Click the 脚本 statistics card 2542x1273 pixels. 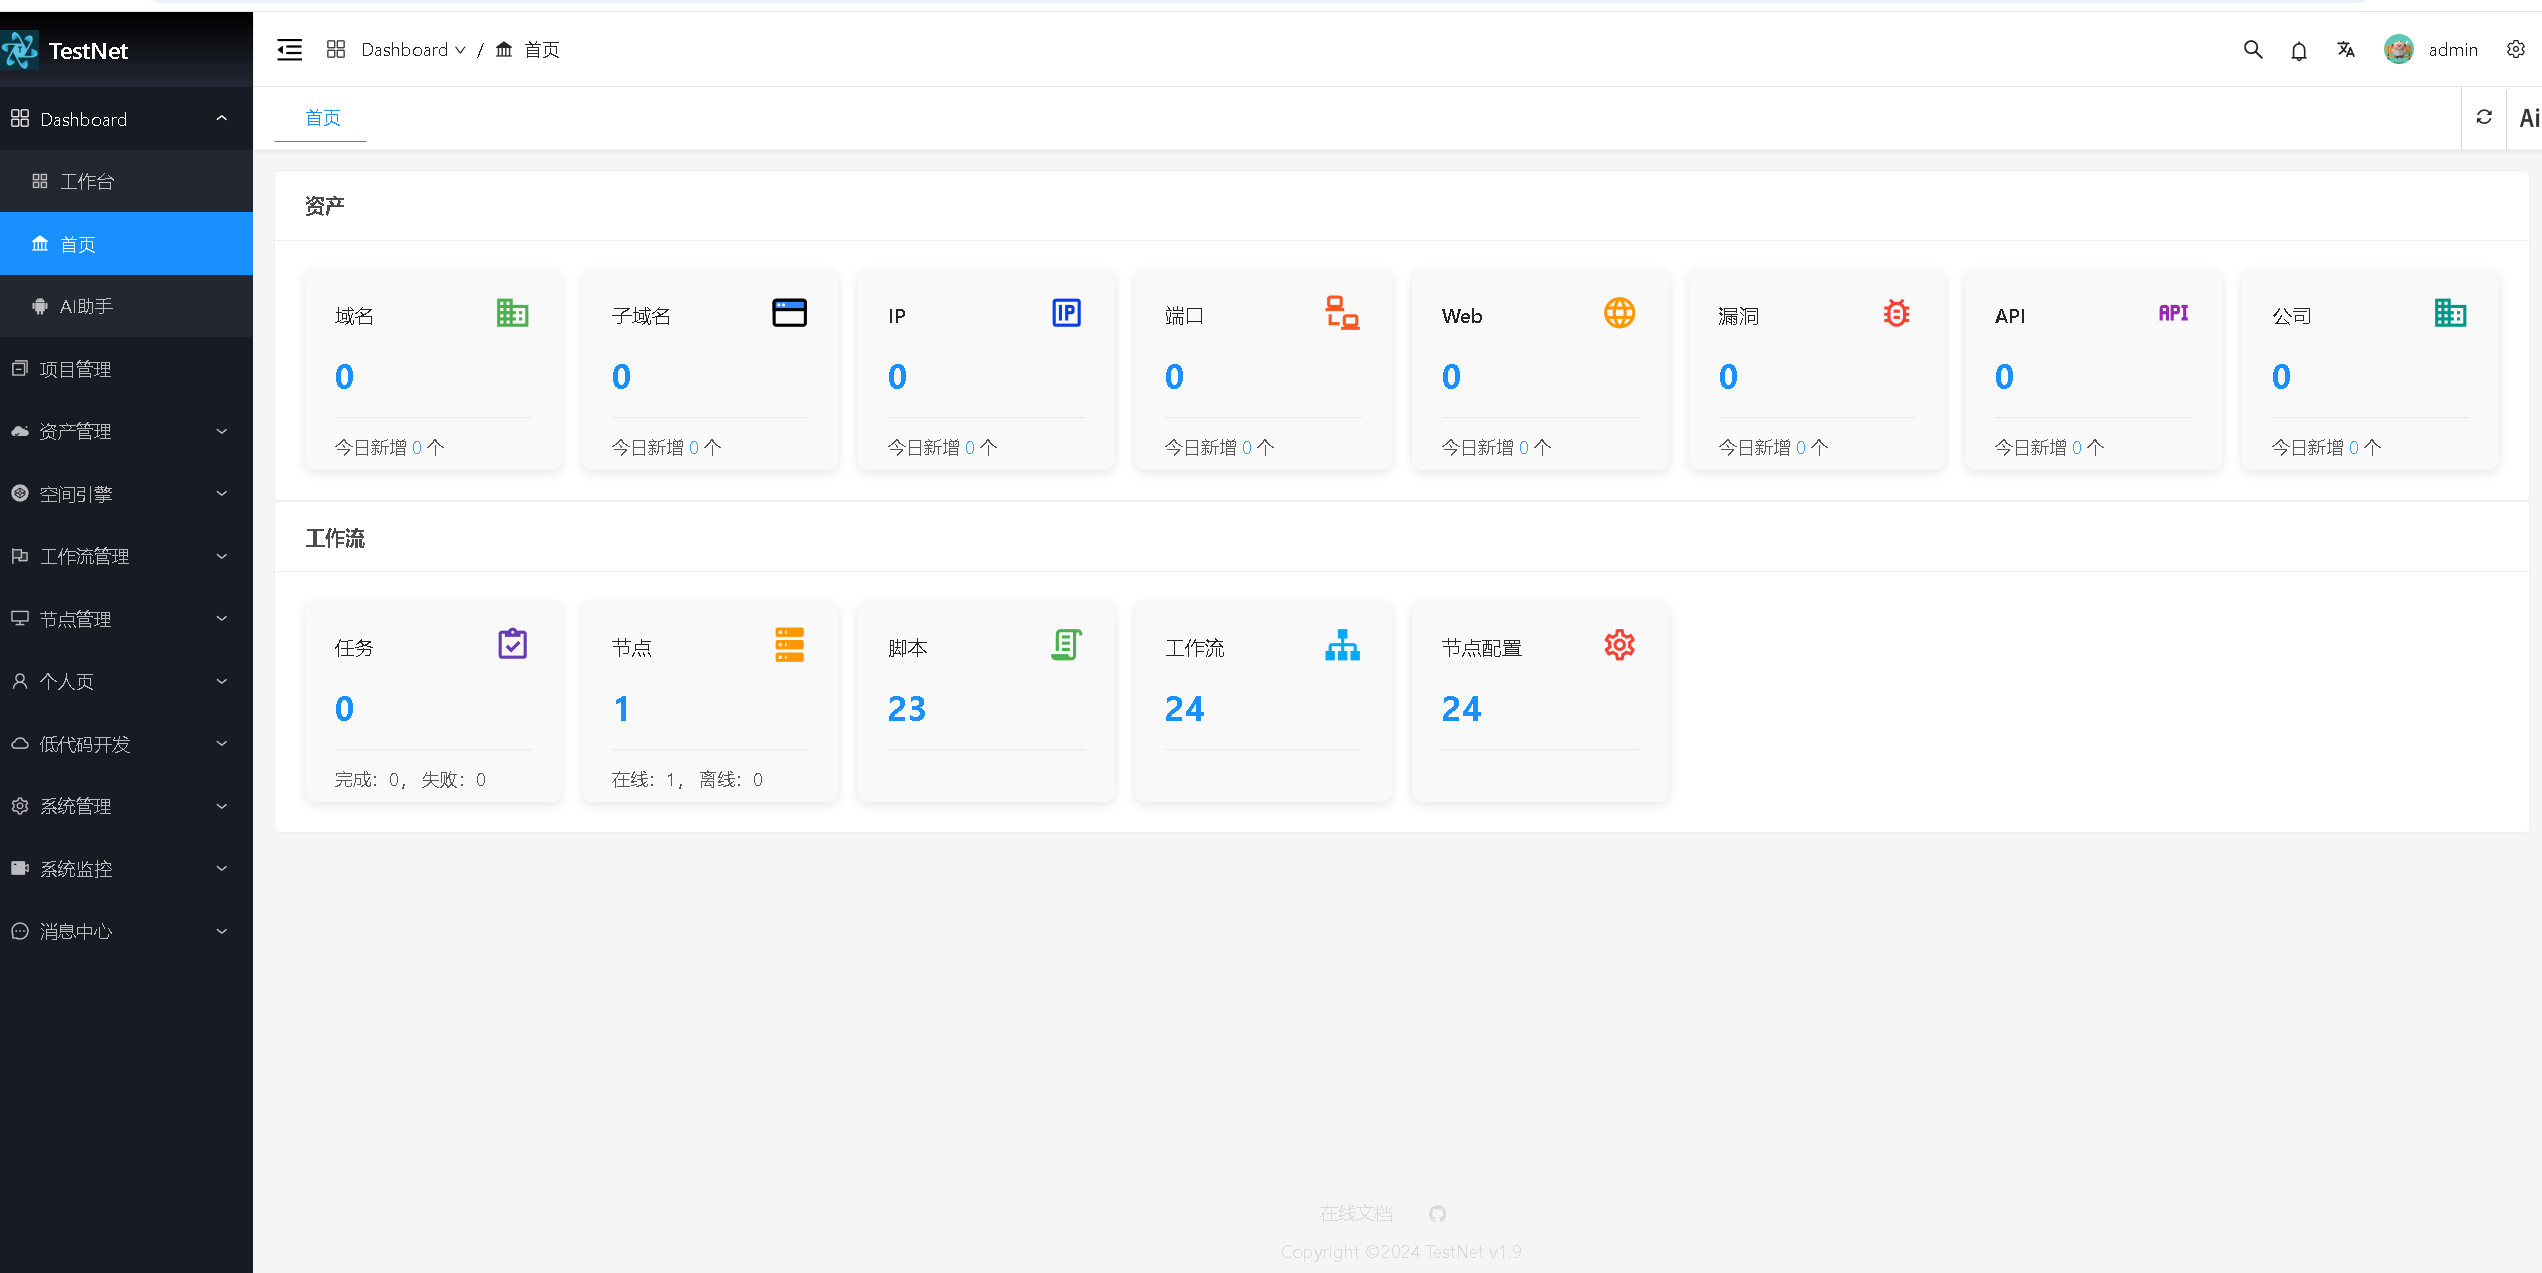(x=985, y=700)
